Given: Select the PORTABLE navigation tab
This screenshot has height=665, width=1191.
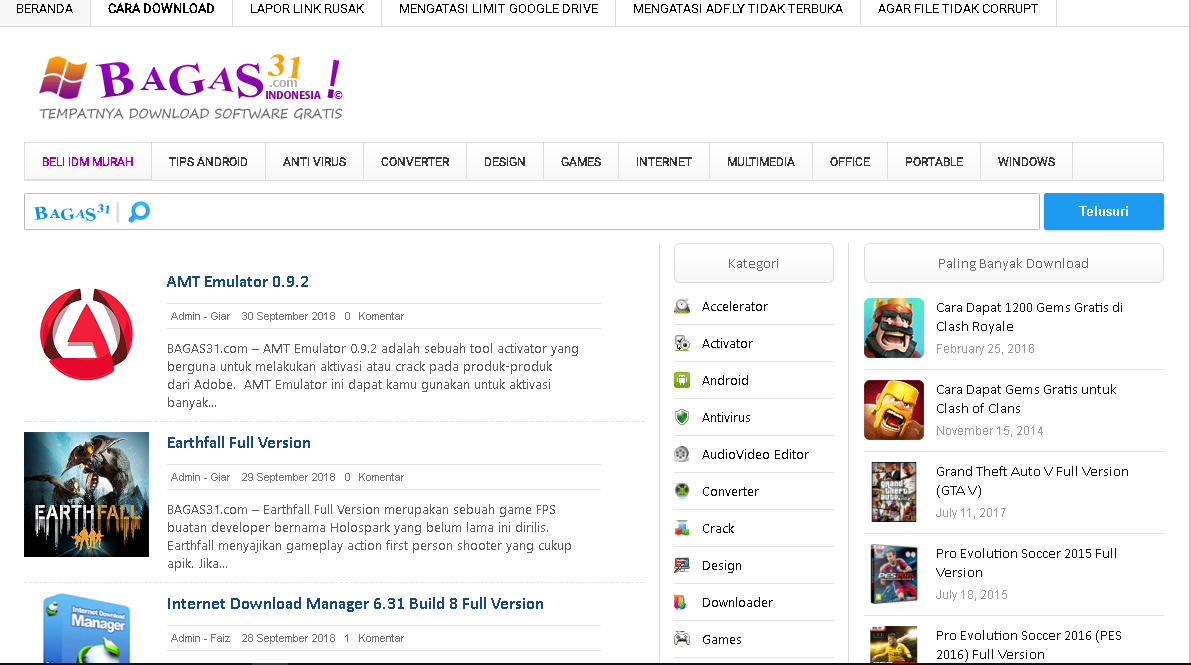Looking at the screenshot, I should (934, 162).
